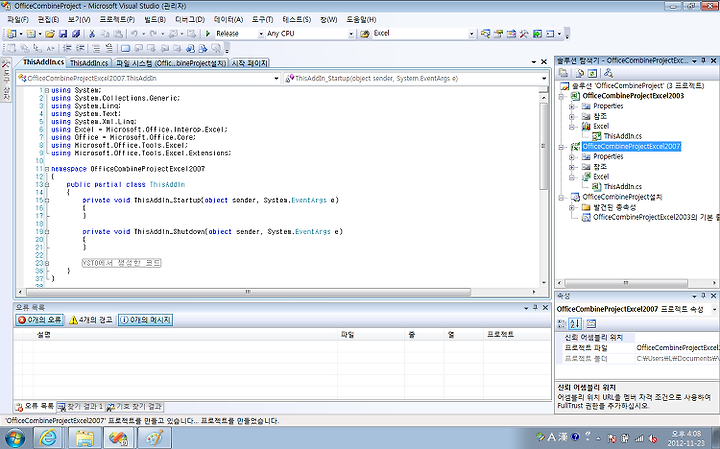Switch Properties panel to Alphabetical view
Image resolution: width=720 pixels, height=449 pixels.
click(x=575, y=324)
